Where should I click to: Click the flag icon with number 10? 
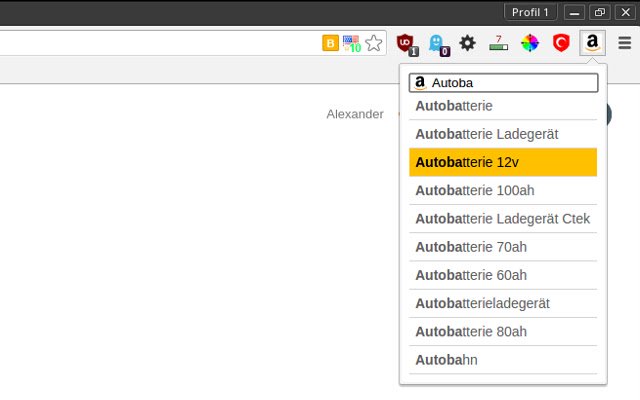352,44
